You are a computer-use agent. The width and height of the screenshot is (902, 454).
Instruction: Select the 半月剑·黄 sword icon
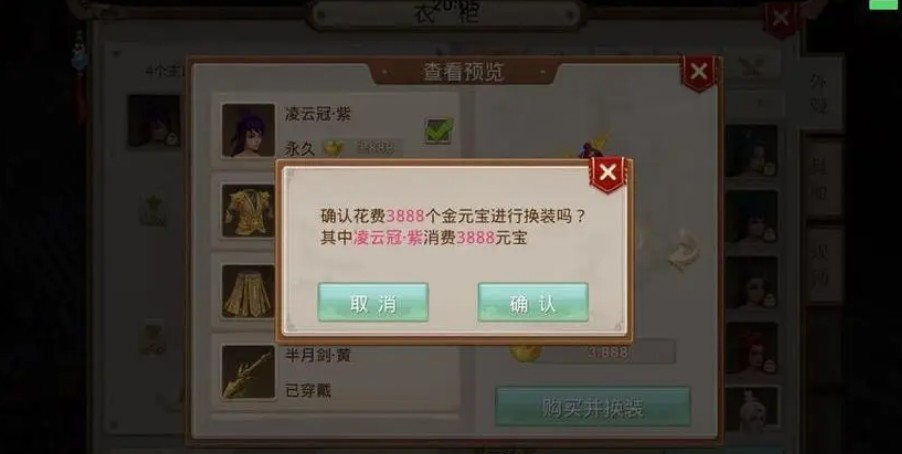coord(249,372)
